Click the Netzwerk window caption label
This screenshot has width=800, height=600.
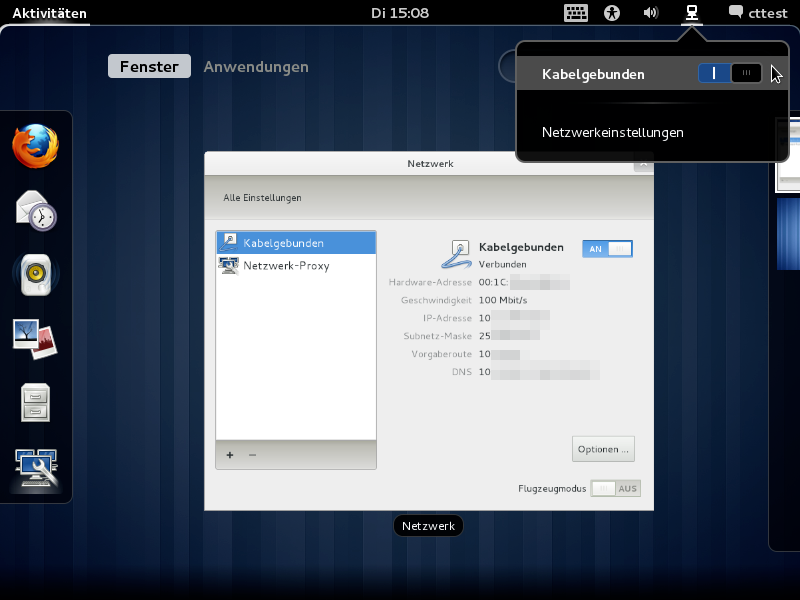click(428, 526)
